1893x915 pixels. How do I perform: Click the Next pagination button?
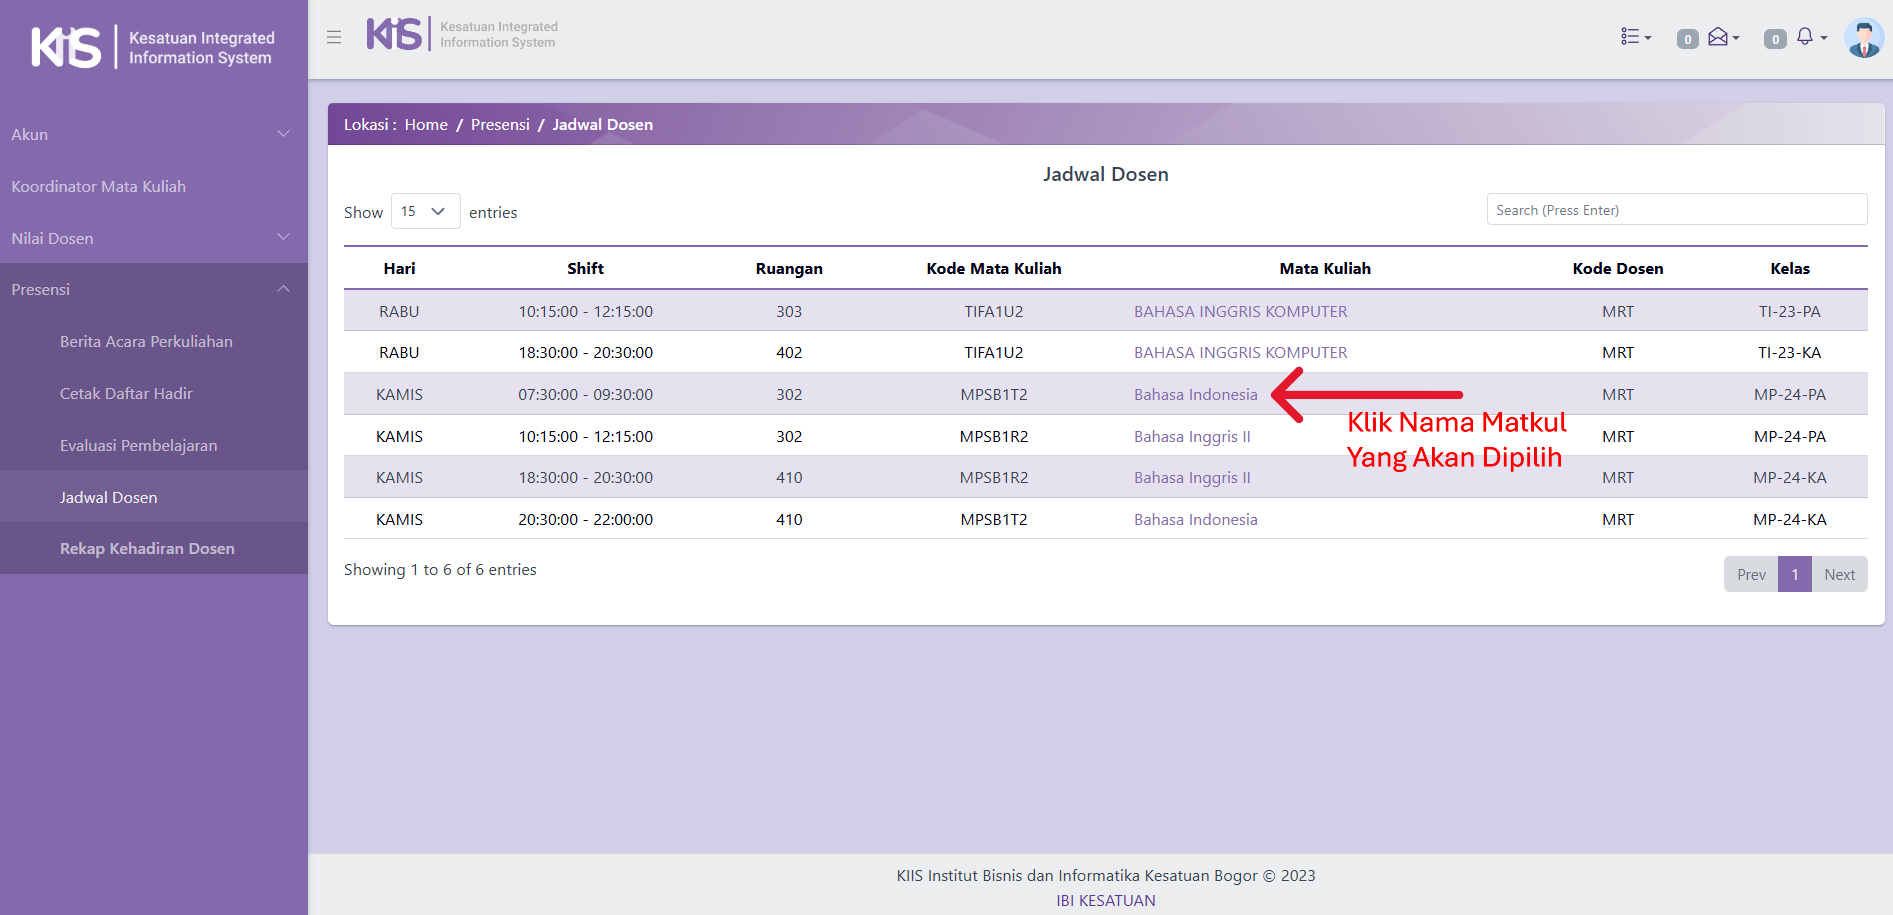(1839, 575)
